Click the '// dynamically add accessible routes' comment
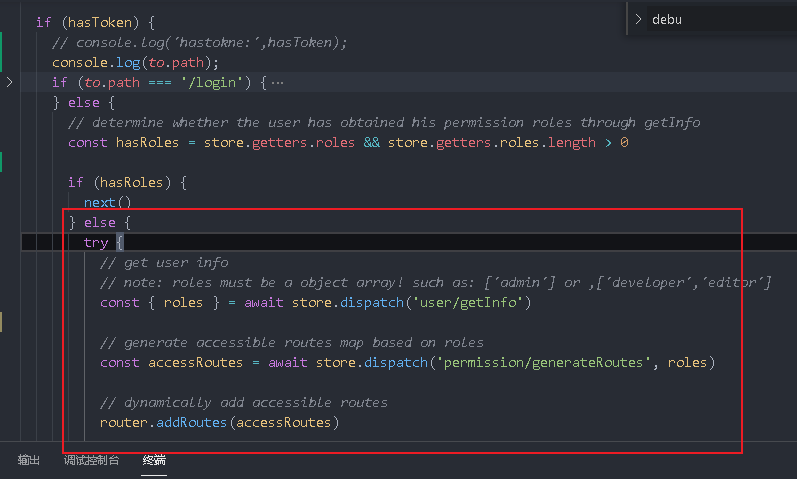Screen dimensions: 797x479 coord(244,403)
